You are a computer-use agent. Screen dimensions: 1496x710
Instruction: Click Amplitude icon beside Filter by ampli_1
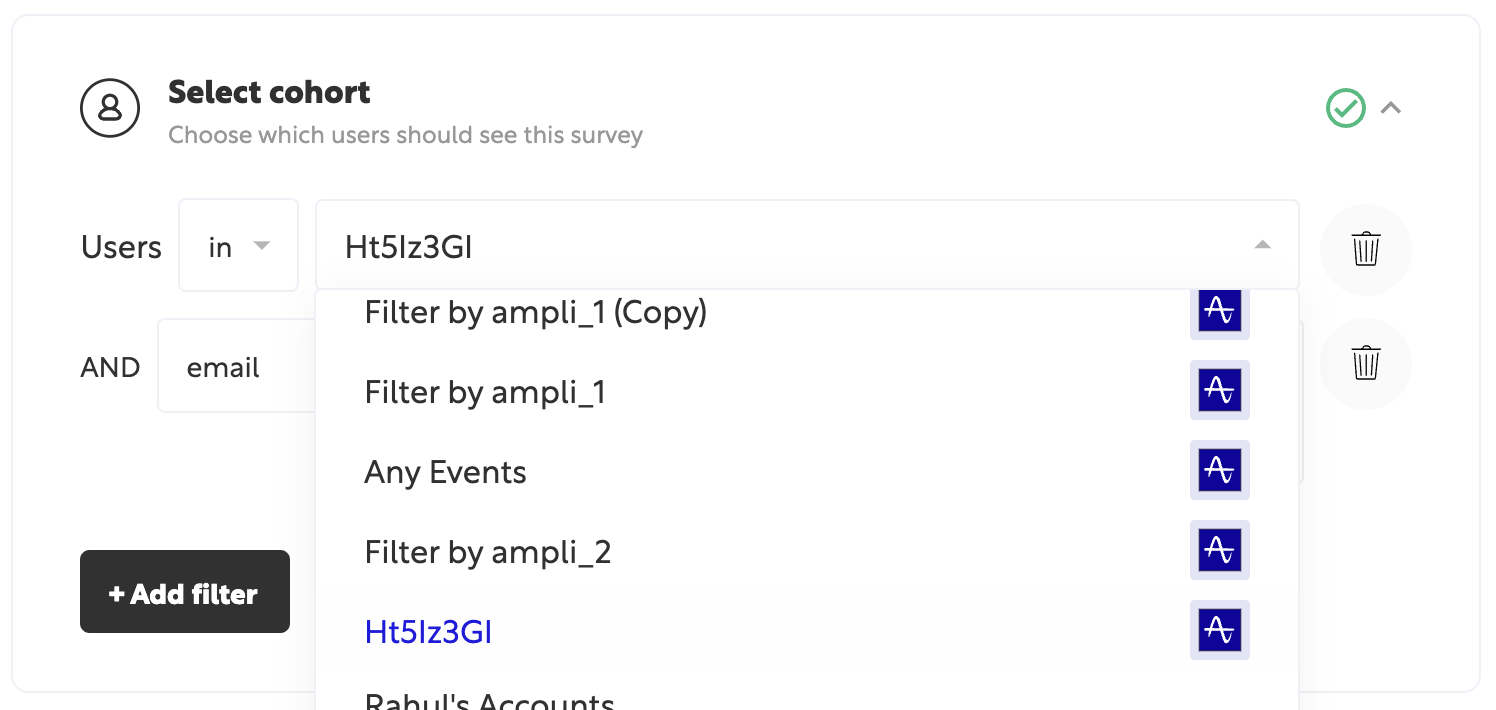coord(1219,390)
